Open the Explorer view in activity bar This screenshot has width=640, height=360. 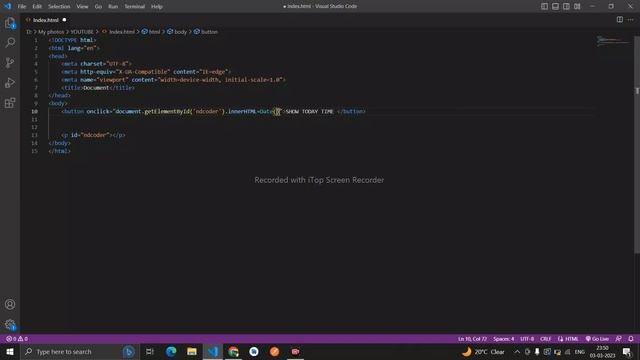[x=10, y=23]
